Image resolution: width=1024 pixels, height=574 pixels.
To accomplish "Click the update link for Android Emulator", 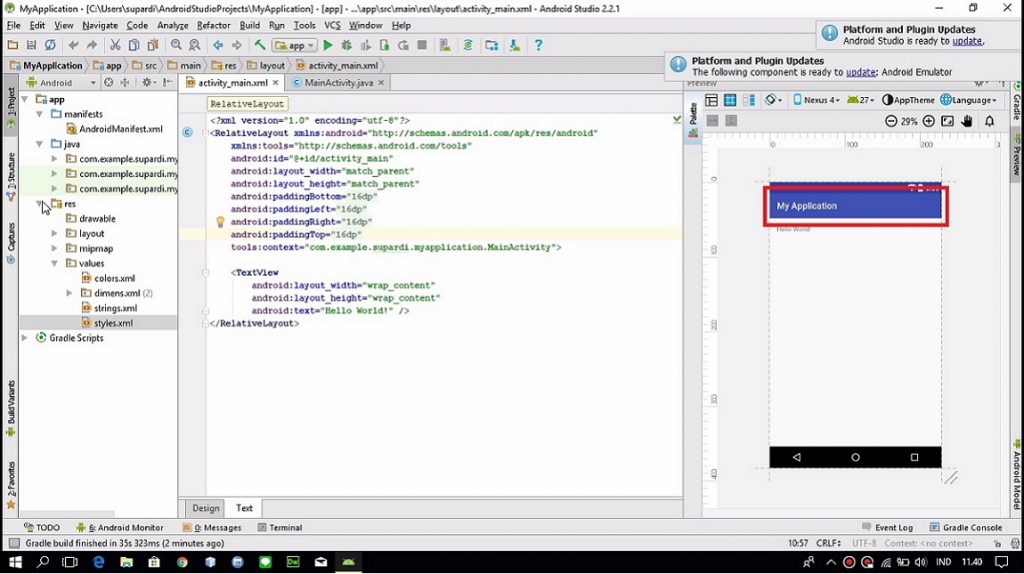I will [x=860, y=72].
